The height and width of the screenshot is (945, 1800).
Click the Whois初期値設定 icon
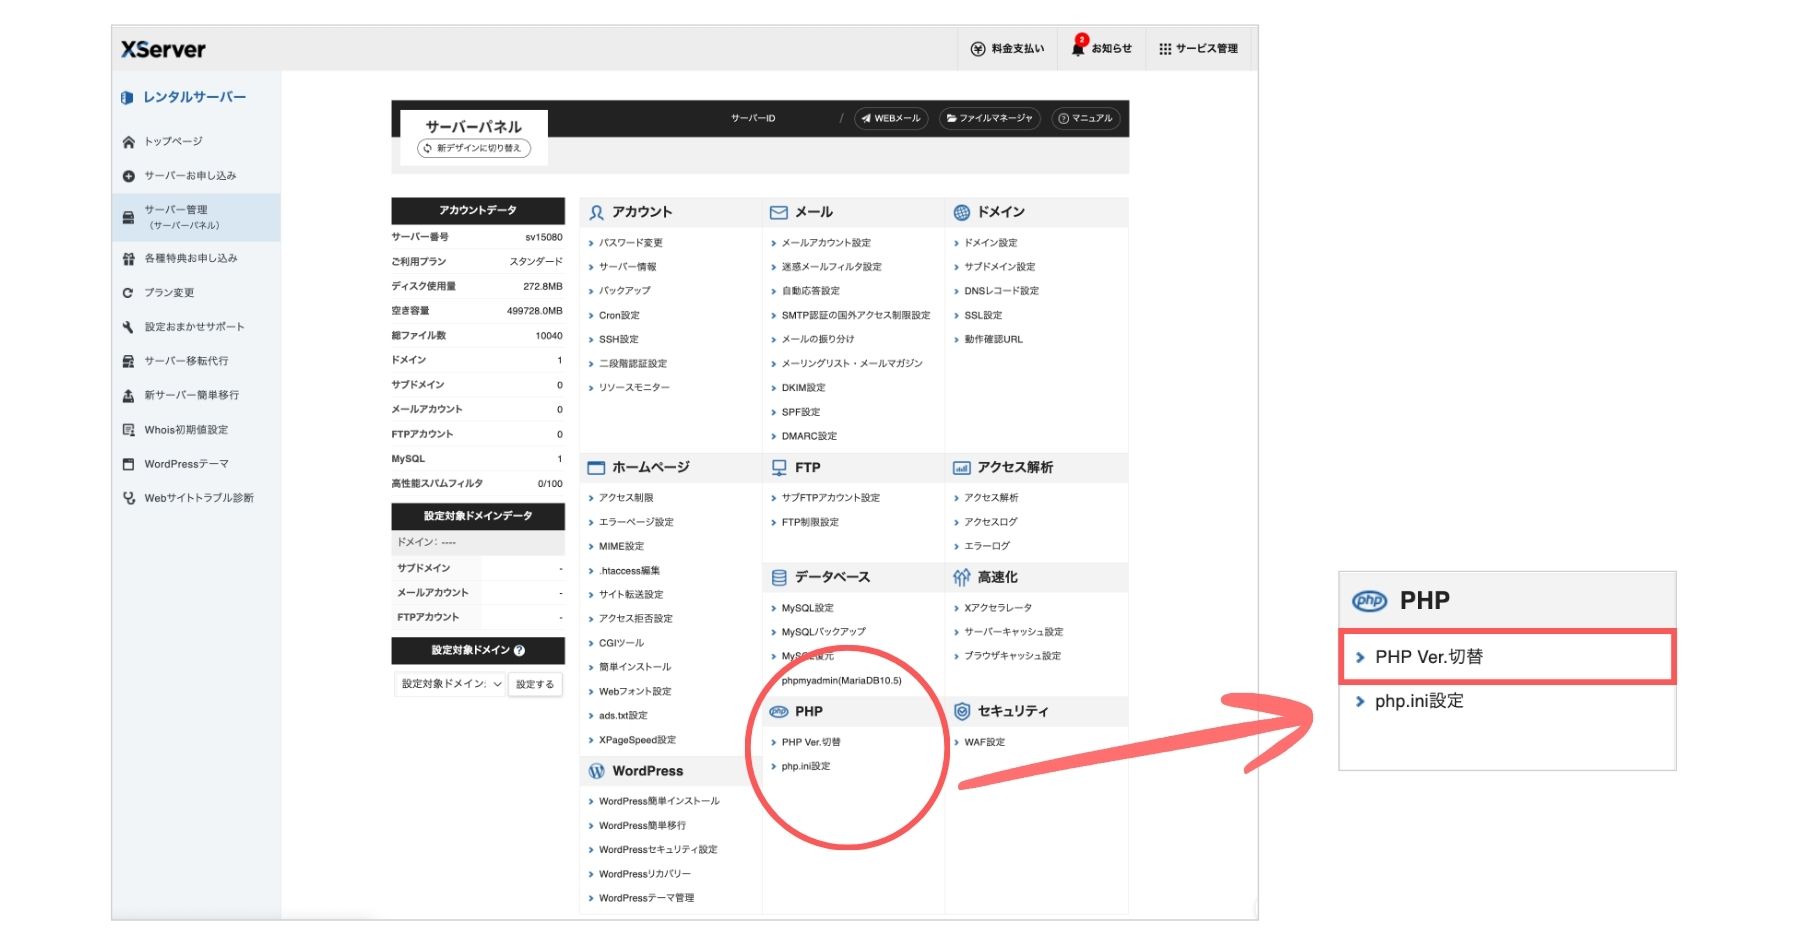coord(128,430)
